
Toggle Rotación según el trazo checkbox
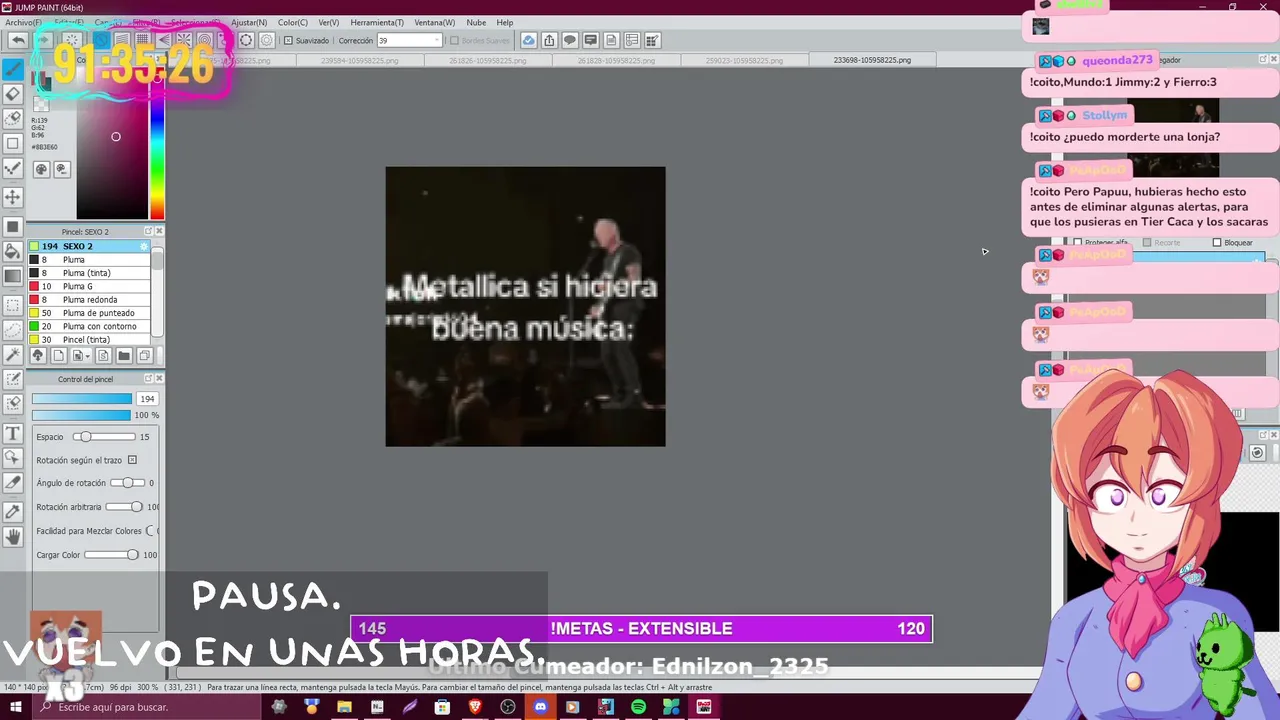[x=132, y=460]
